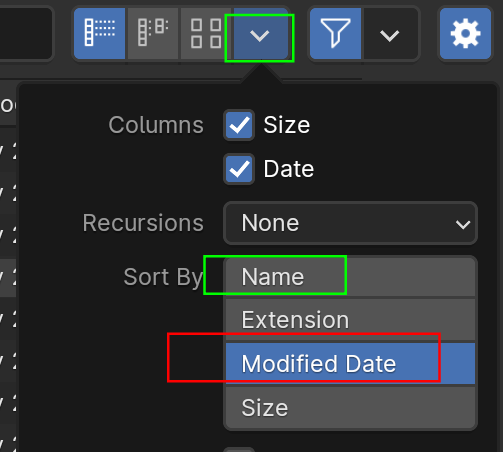Click the gear options icon
The image size is (503, 452).
click(x=465, y=33)
